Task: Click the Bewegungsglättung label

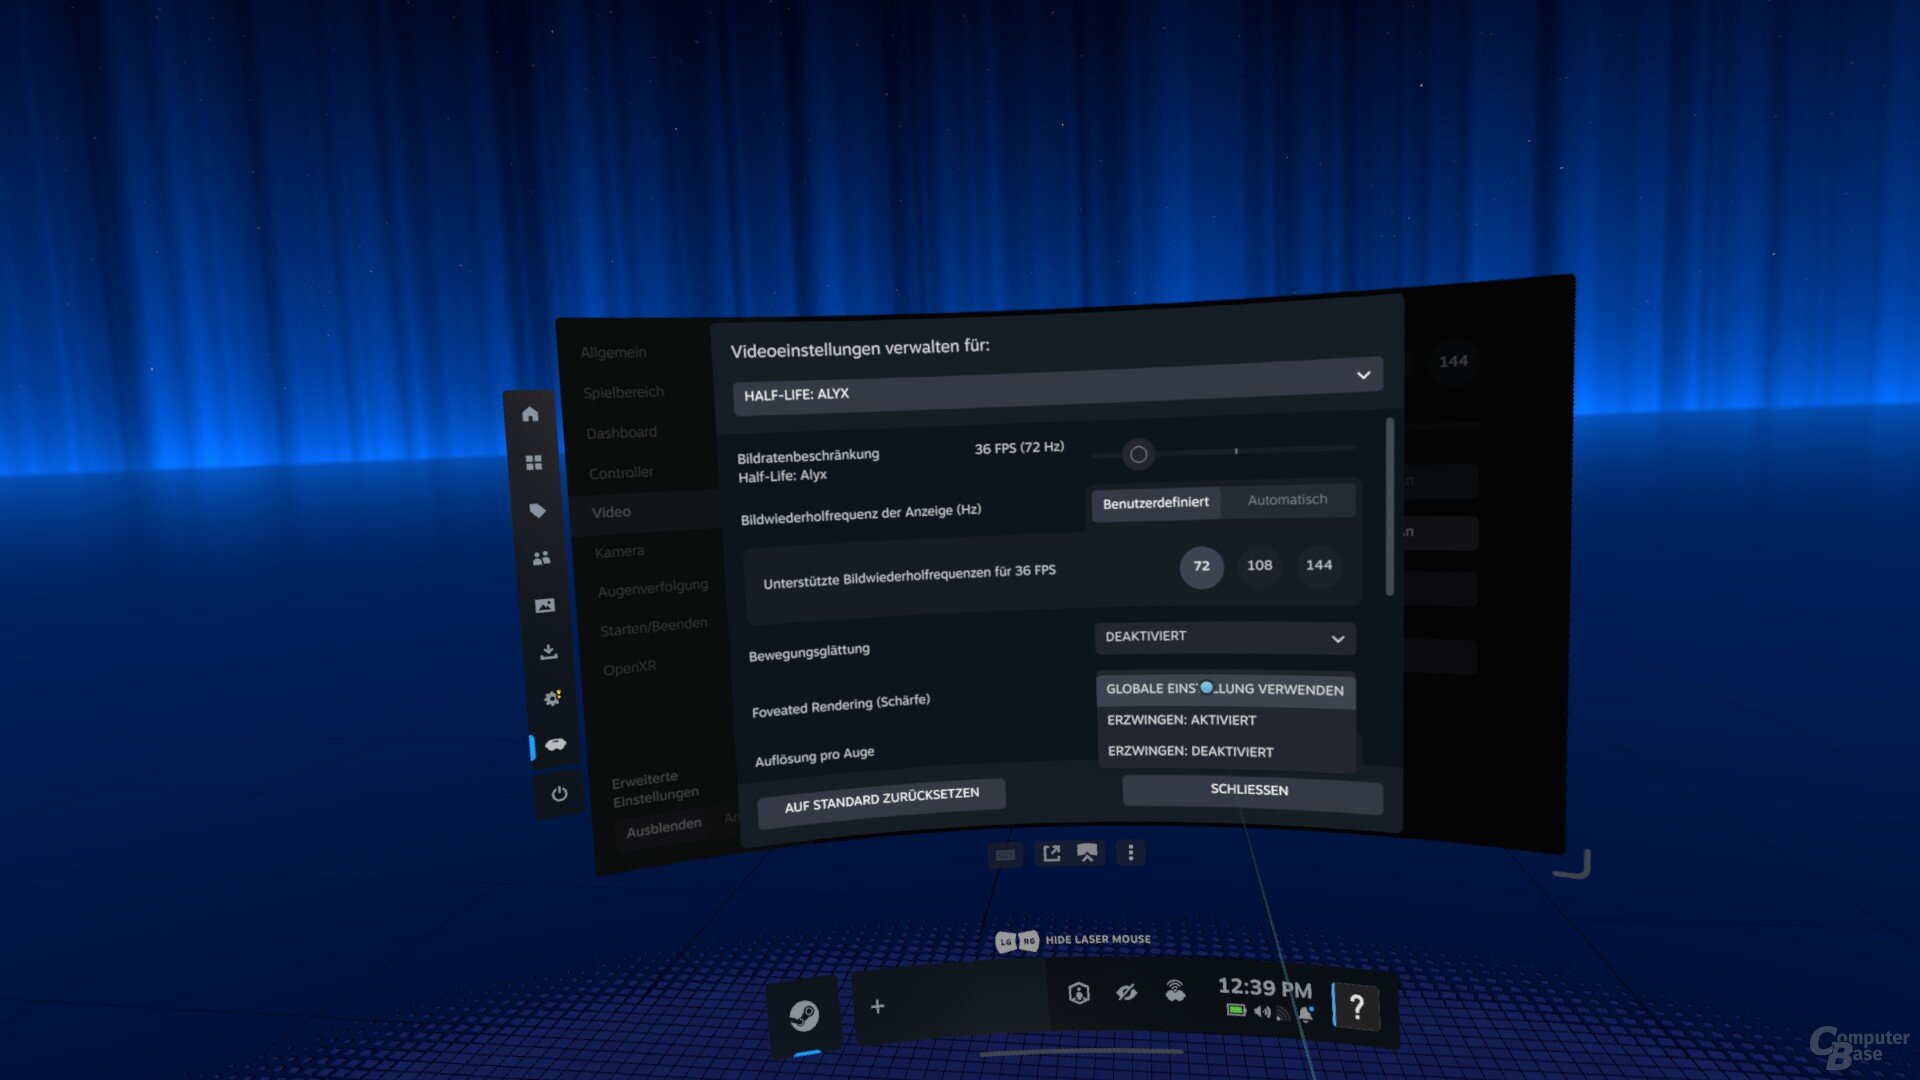Action: [809, 653]
